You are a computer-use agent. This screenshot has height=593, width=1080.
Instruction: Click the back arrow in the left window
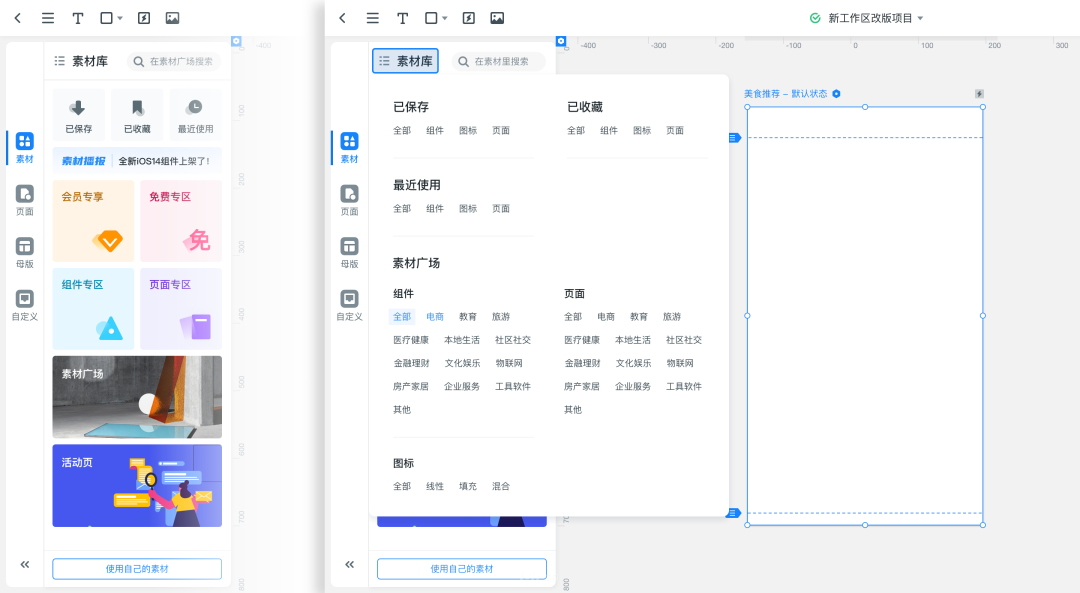tap(18, 18)
